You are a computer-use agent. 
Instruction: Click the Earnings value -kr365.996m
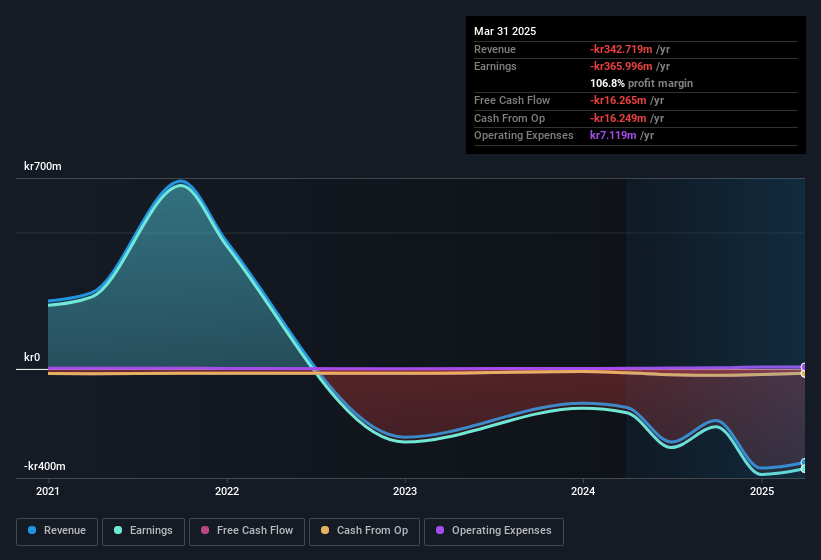(x=622, y=66)
